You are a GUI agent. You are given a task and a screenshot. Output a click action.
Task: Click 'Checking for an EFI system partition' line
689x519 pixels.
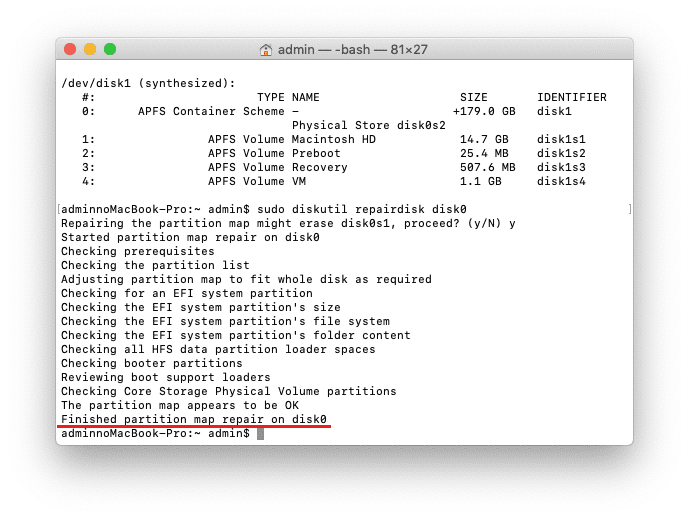(x=187, y=294)
